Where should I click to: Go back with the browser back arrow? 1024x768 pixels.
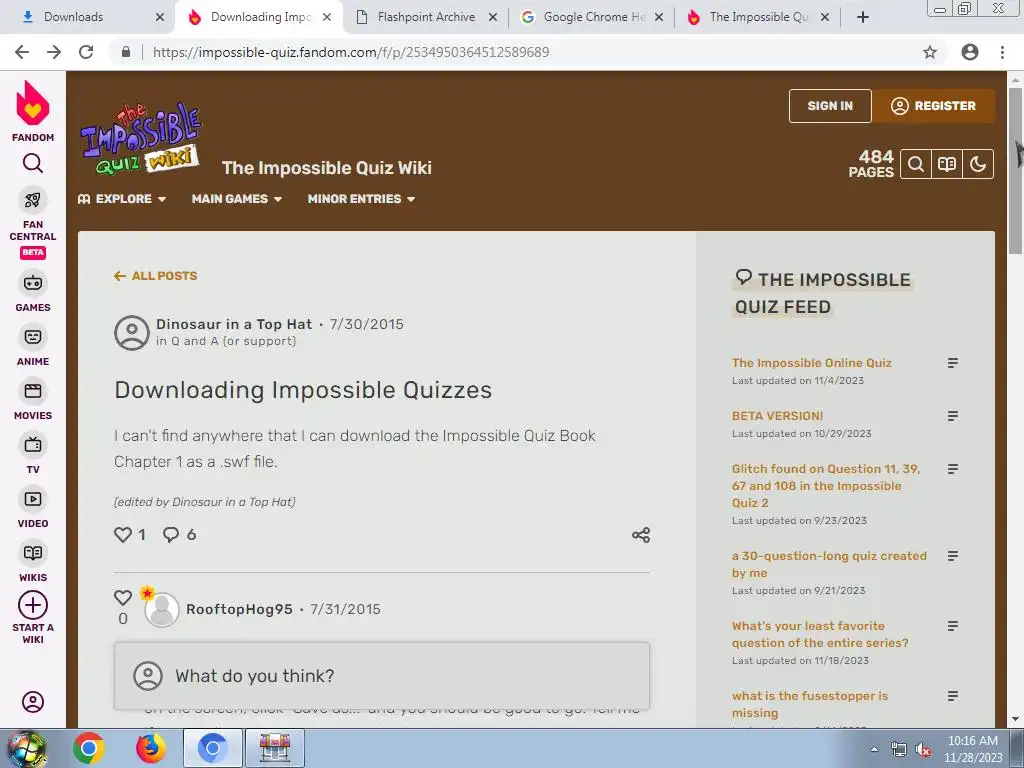(x=22, y=52)
